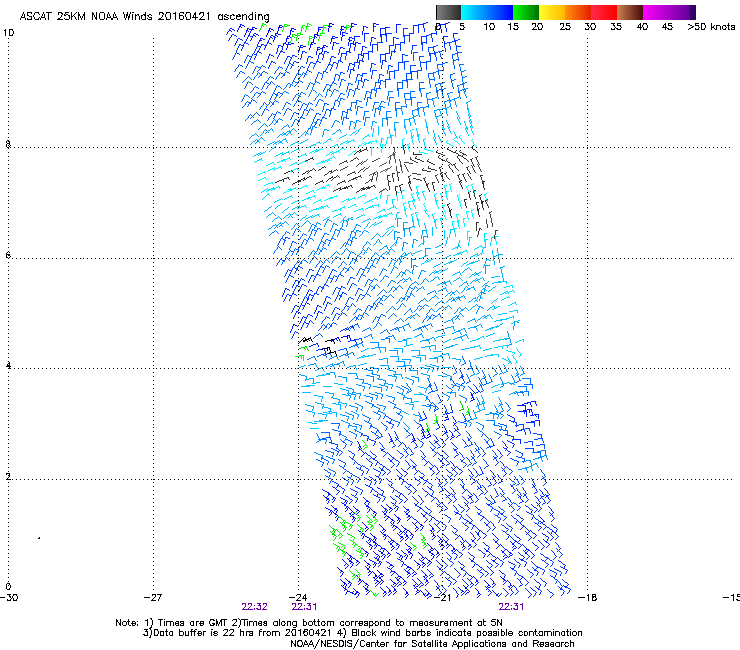The image size is (740, 650).
Task: Click the latitude axis label '2'
Action: [x=8, y=476]
